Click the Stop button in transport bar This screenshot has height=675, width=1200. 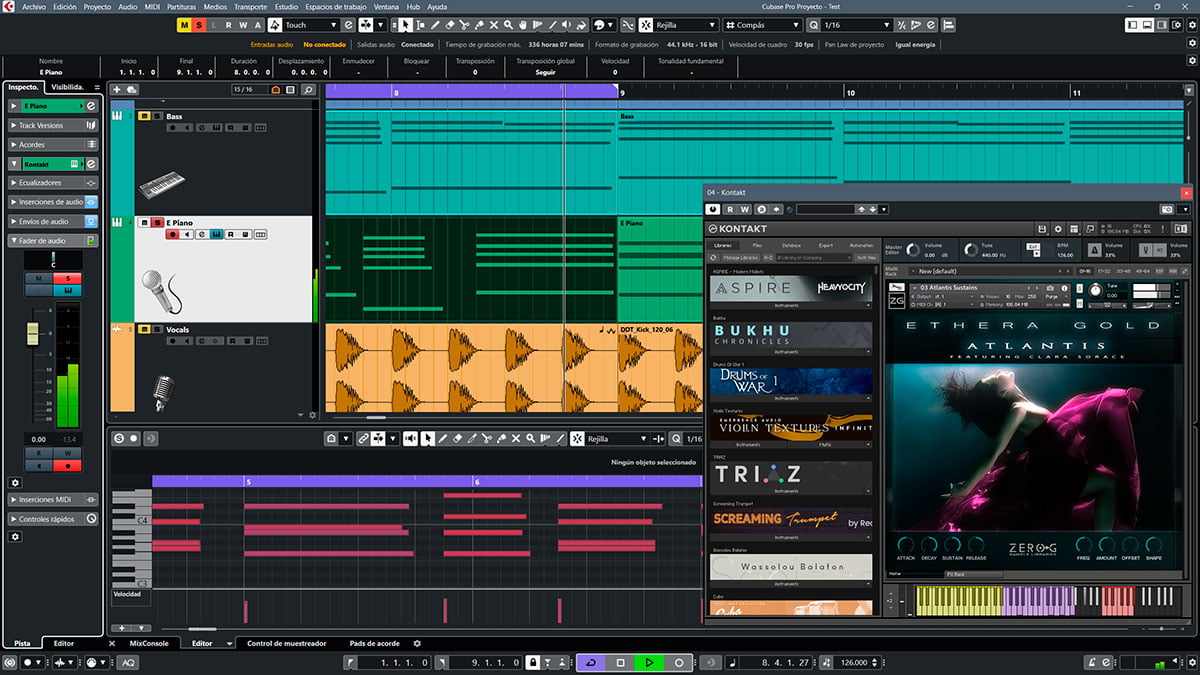620,663
